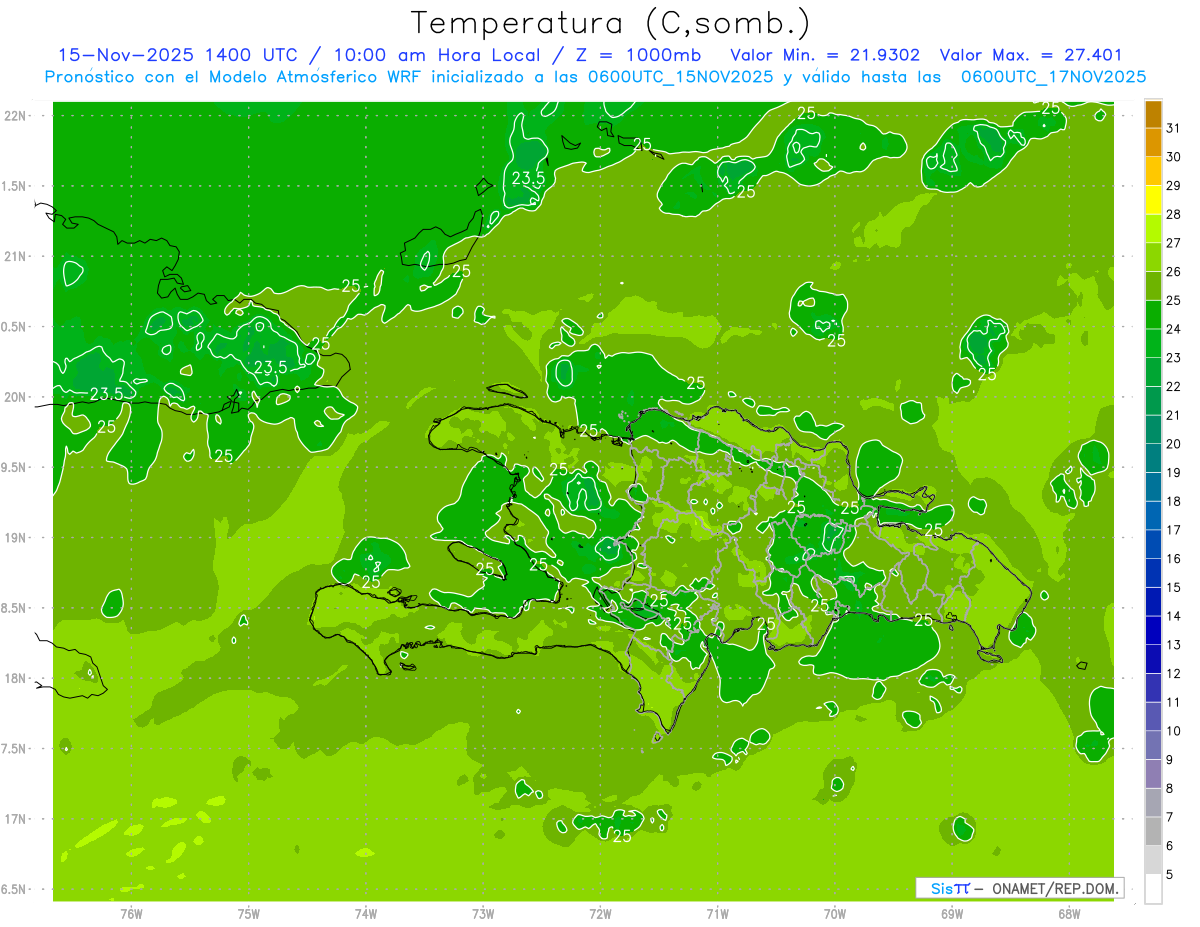1200x927 pixels.
Task: Click the 76W longitude axis label
Action: point(131,914)
